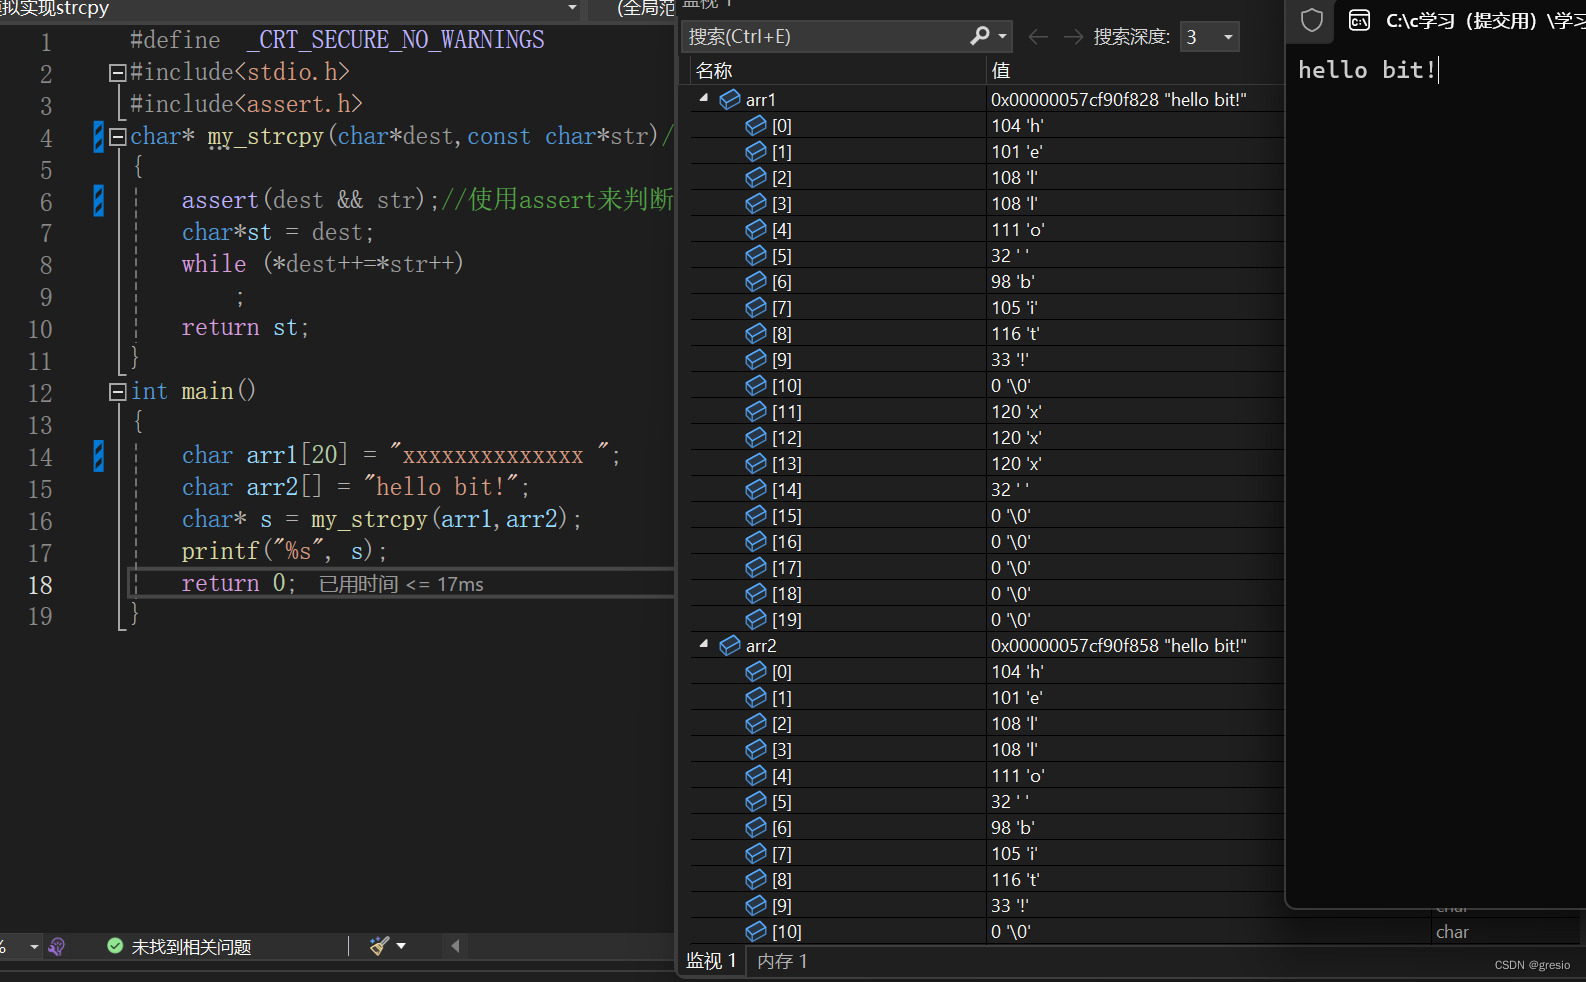This screenshot has height=982, width=1586.
Task: Select arr2 element [0] cube icon
Action: [x=756, y=671]
